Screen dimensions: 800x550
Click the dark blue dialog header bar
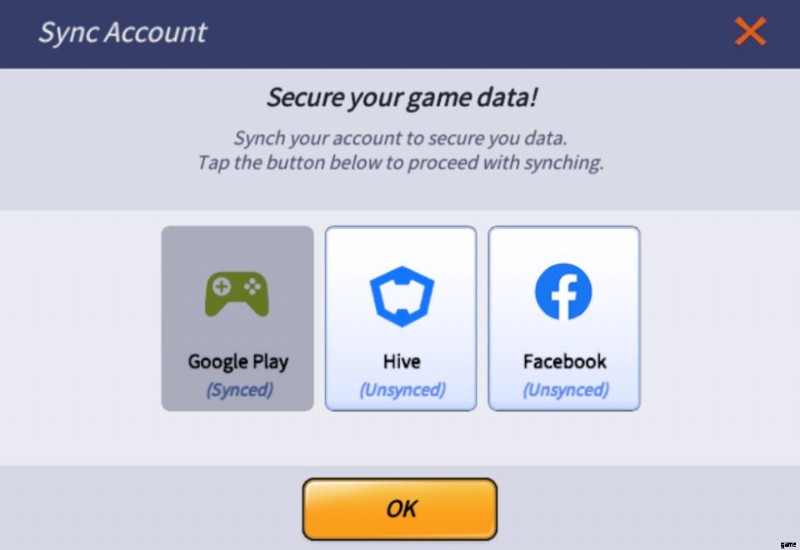[x=400, y=34]
